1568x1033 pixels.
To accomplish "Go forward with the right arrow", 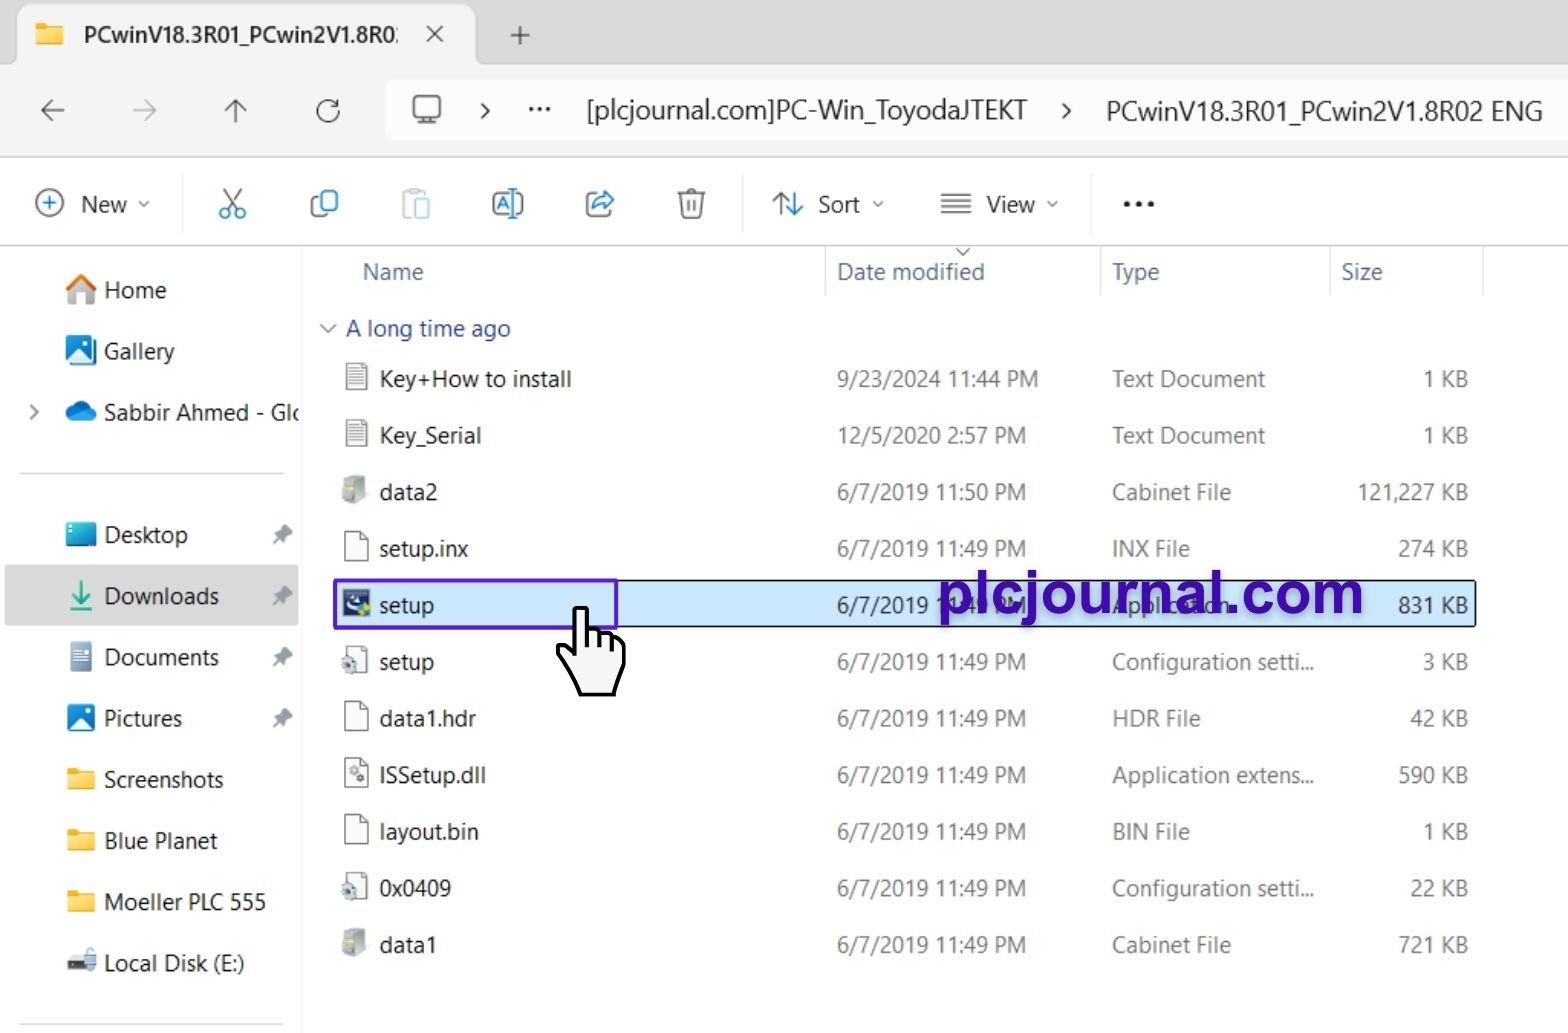I will point(144,110).
